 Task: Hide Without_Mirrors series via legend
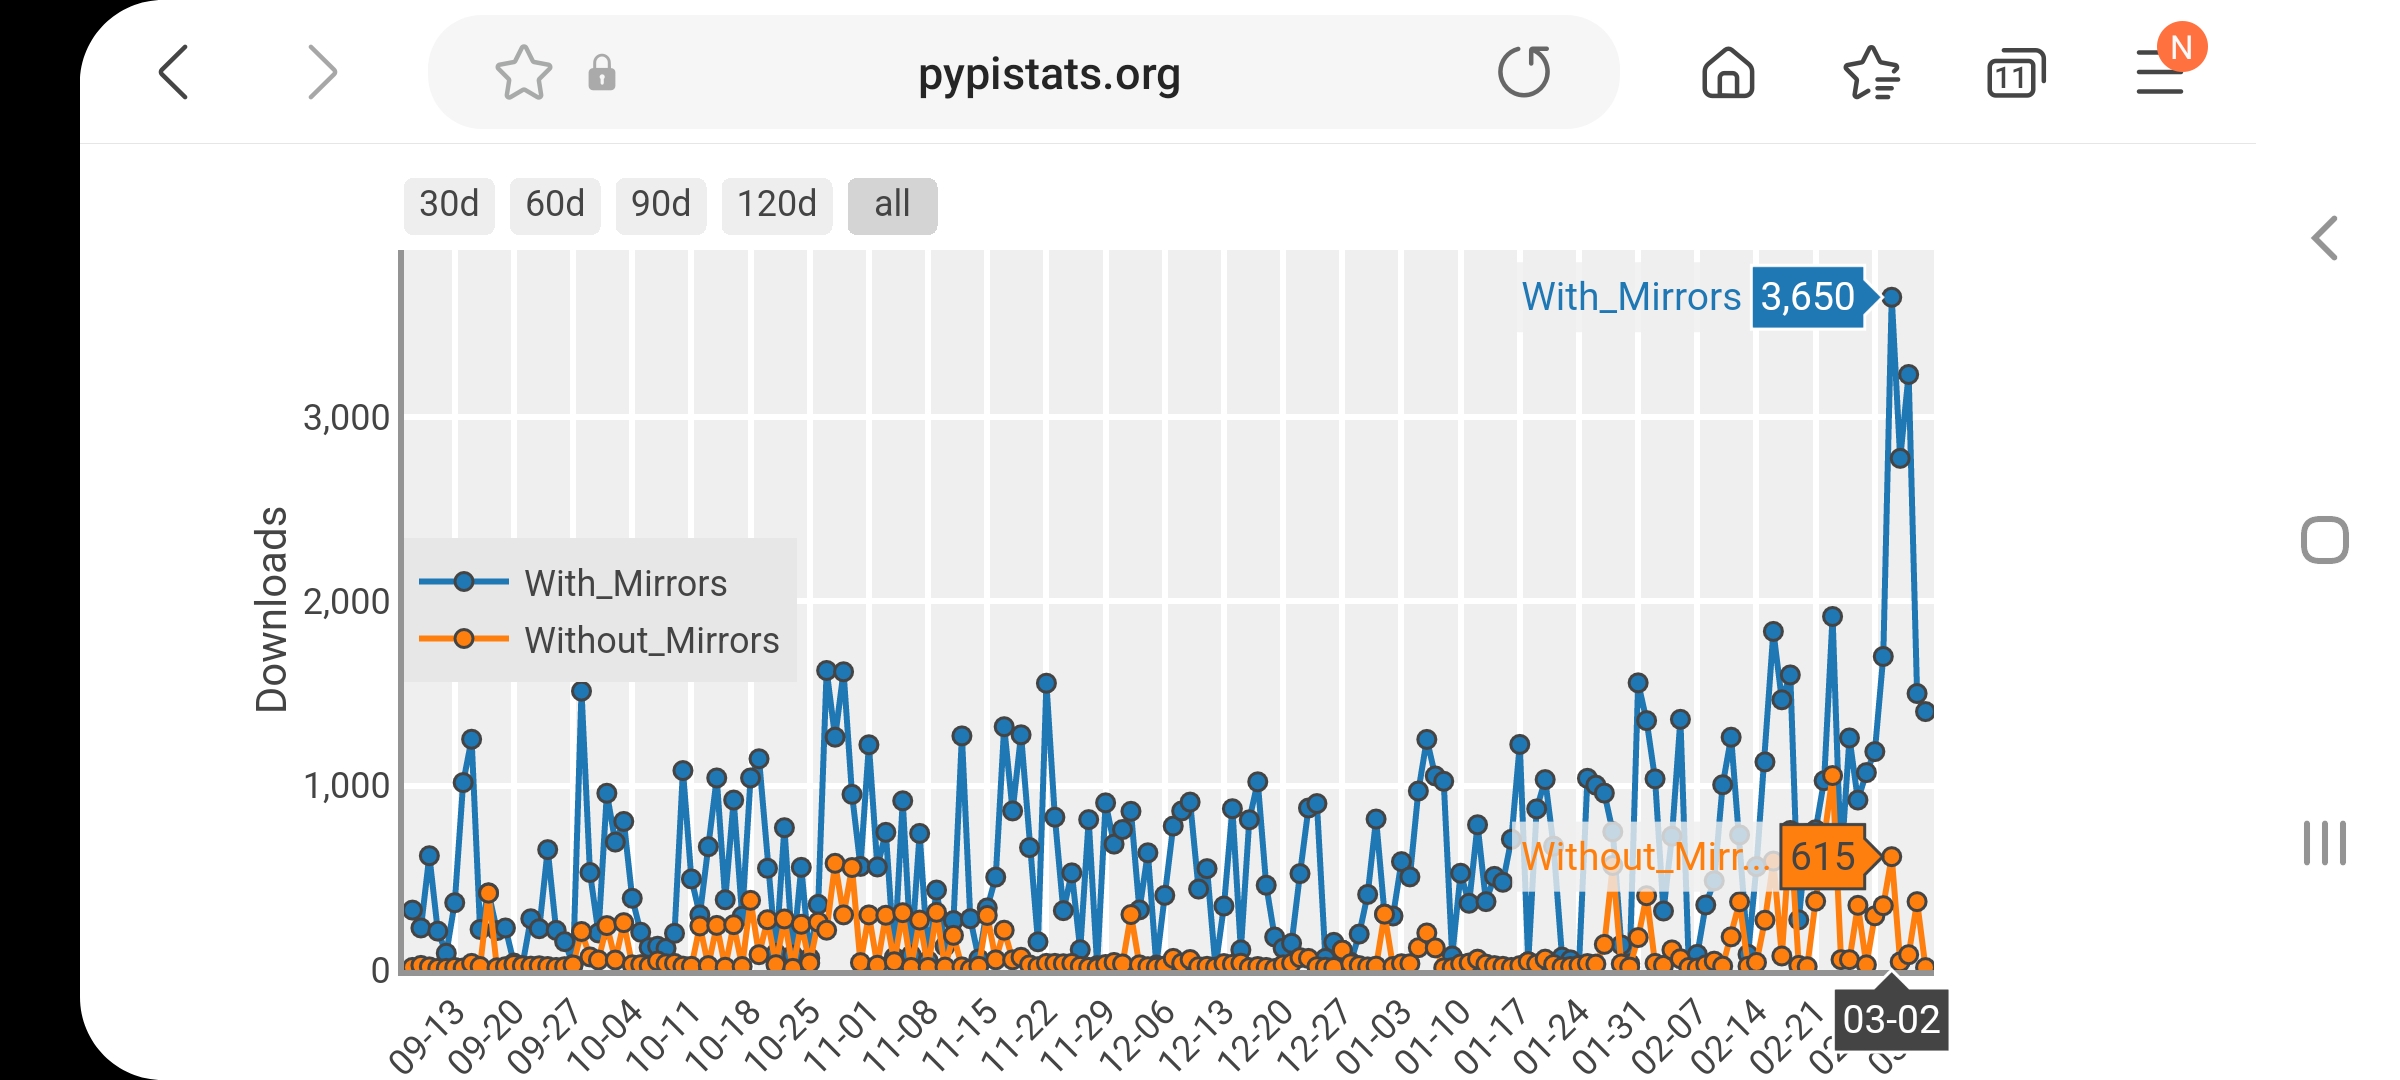point(651,640)
